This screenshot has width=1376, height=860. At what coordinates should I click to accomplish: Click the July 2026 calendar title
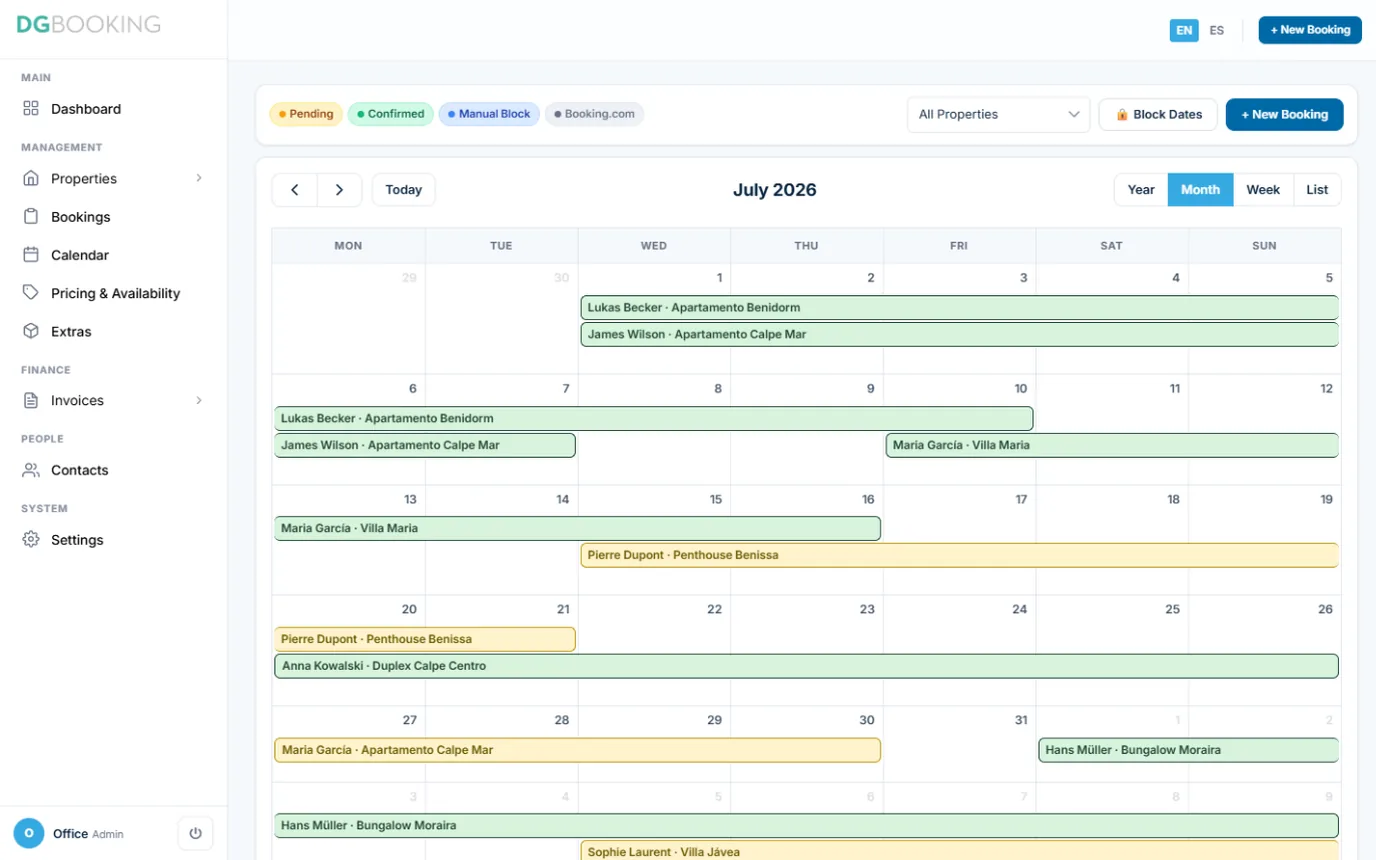(x=775, y=190)
